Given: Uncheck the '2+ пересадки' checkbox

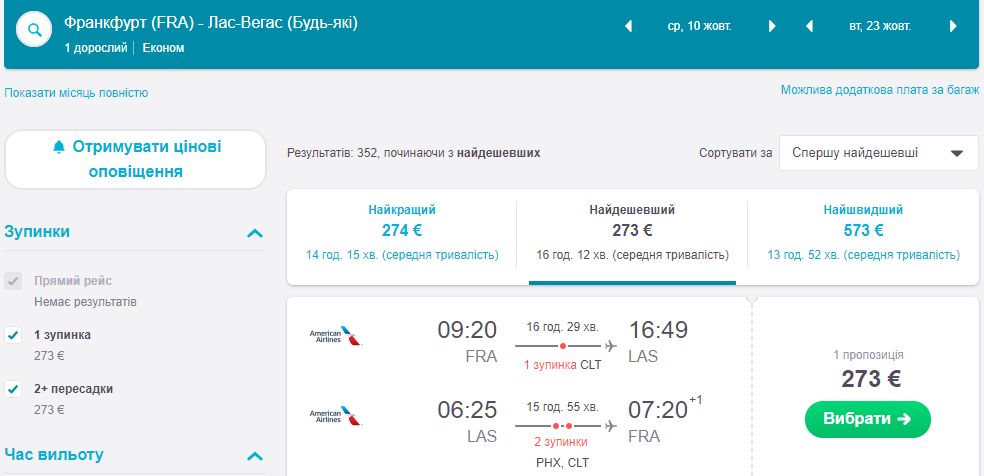Looking at the screenshot, I should click(14, 388).
